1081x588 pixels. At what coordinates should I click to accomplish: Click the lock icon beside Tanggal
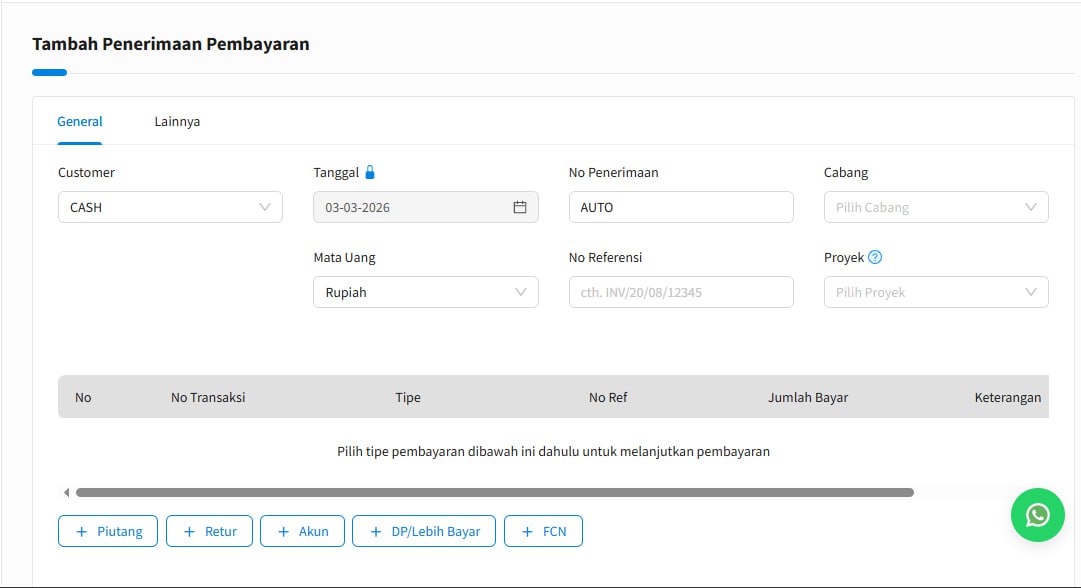[370, 172]
